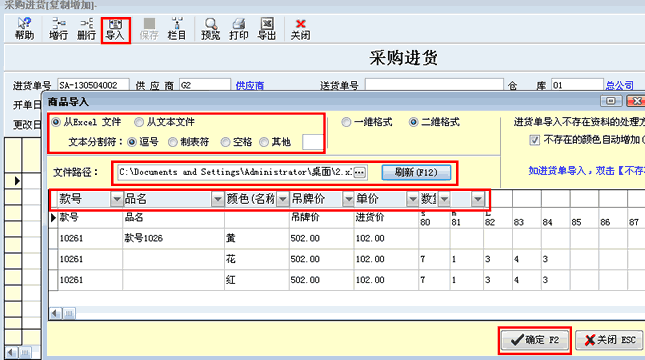
Task: Click the 送货单号 input field
Action: 434,85
